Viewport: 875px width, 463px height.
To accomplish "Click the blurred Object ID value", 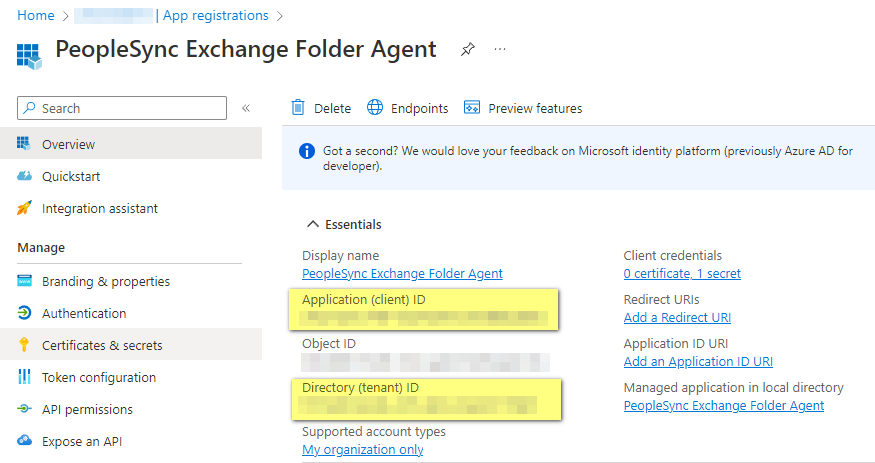I will click(x=425, y=362).
